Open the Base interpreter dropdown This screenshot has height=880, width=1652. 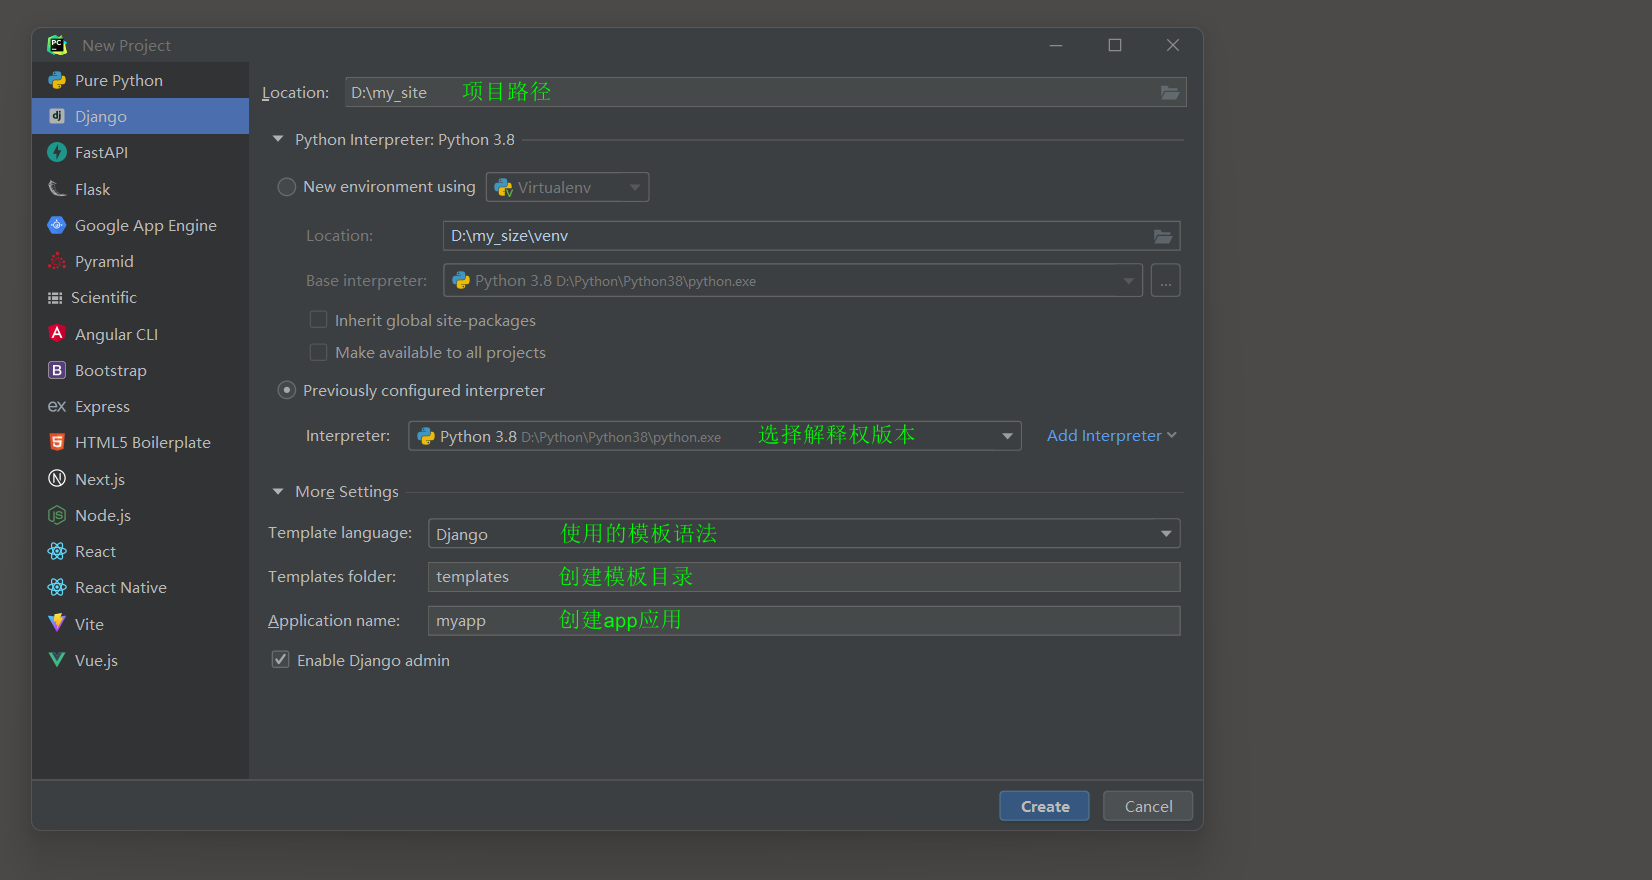[793, 280]
